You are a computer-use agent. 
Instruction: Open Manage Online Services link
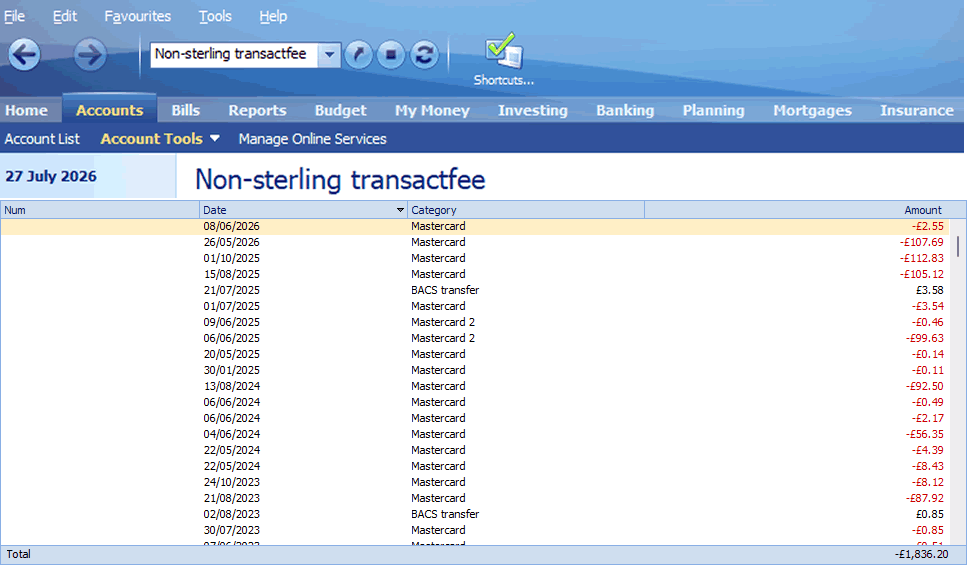313,139
